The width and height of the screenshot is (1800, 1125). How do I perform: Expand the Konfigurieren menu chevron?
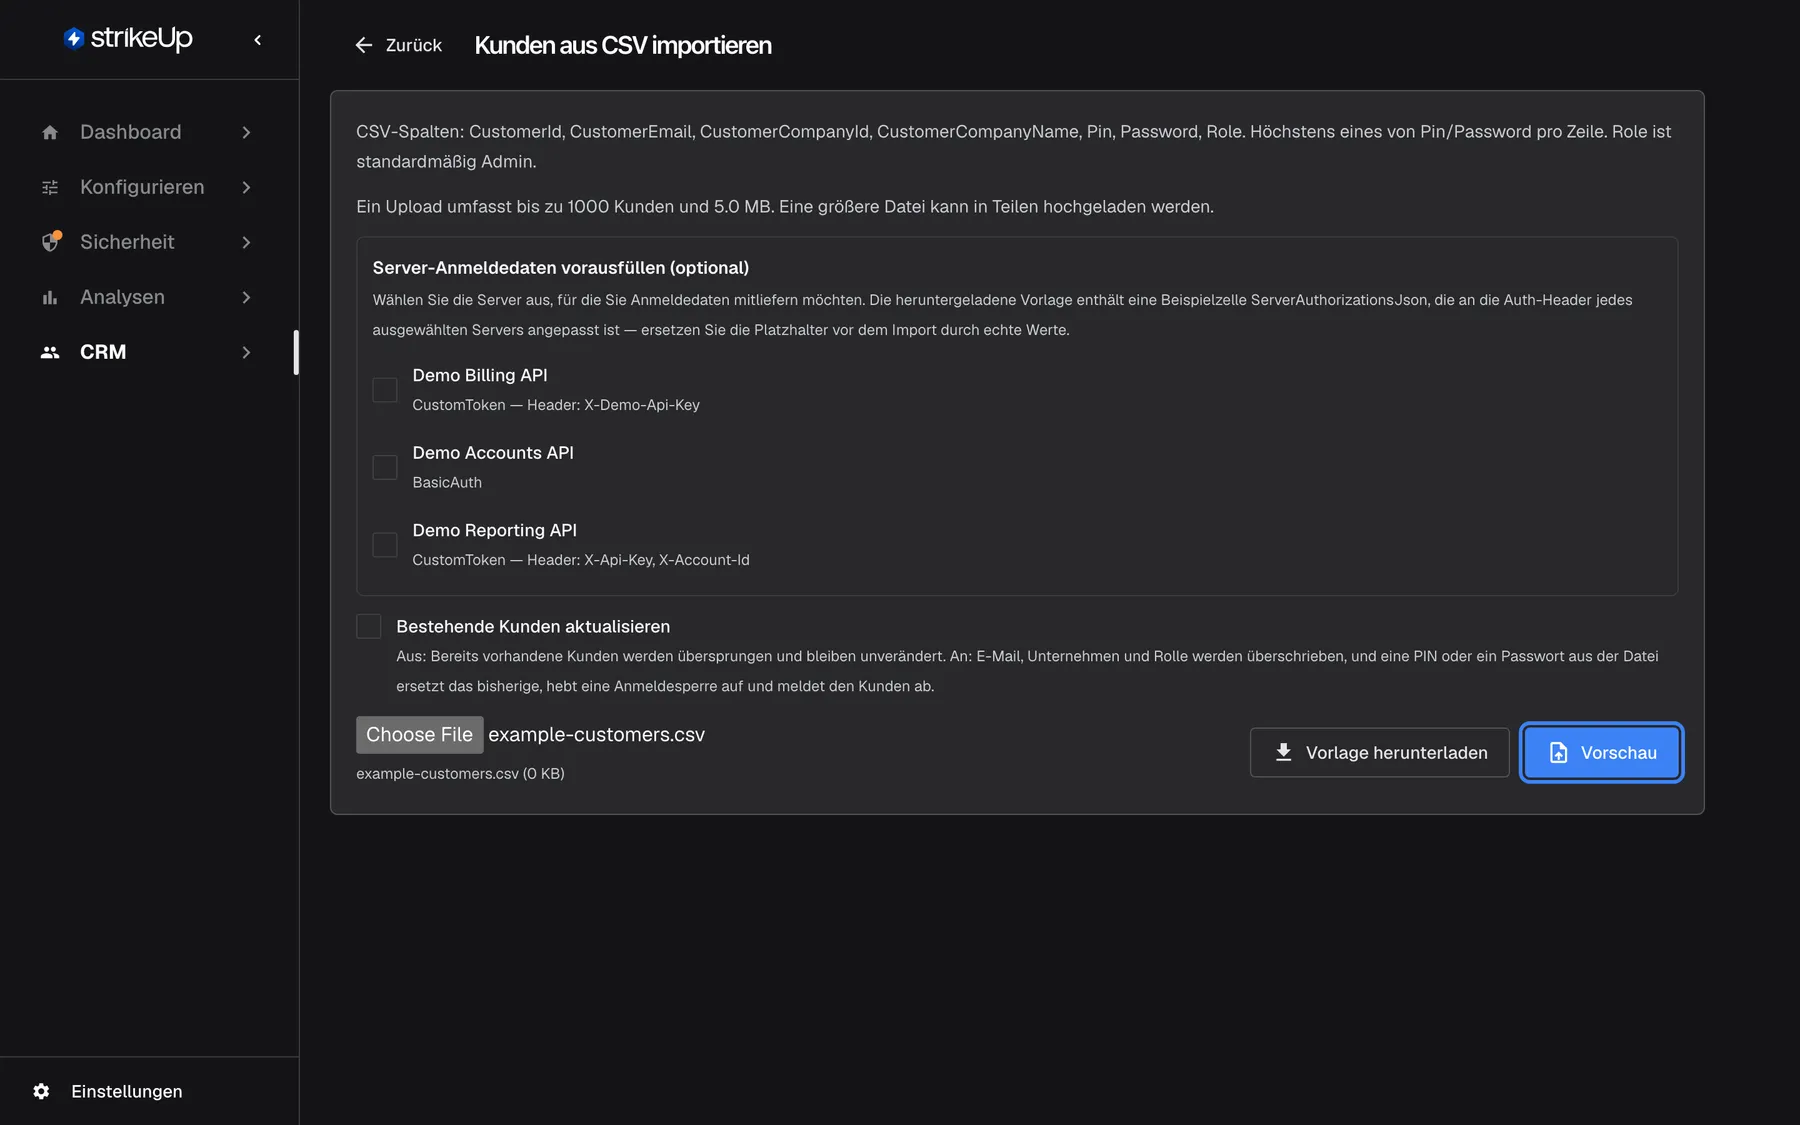point(246,187)
